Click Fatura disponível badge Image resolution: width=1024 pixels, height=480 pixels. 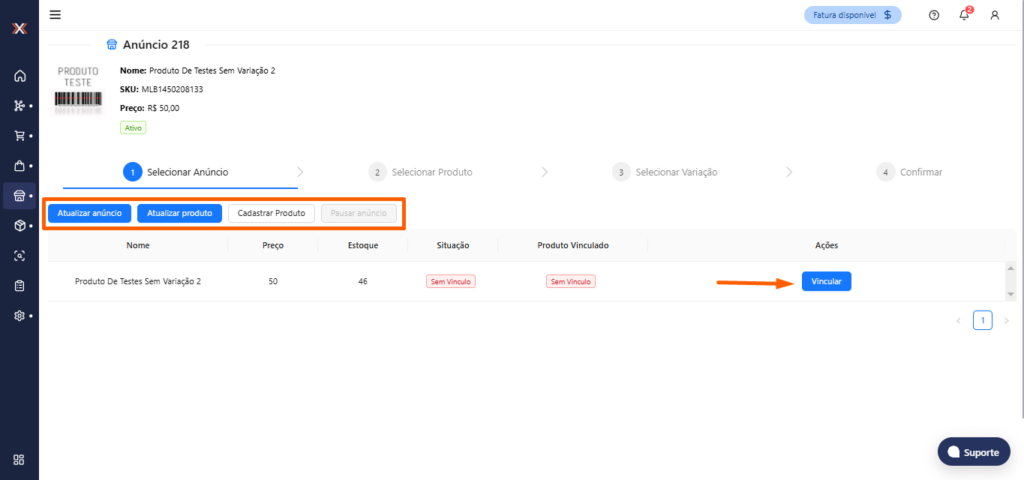click(x=853, y=15)
